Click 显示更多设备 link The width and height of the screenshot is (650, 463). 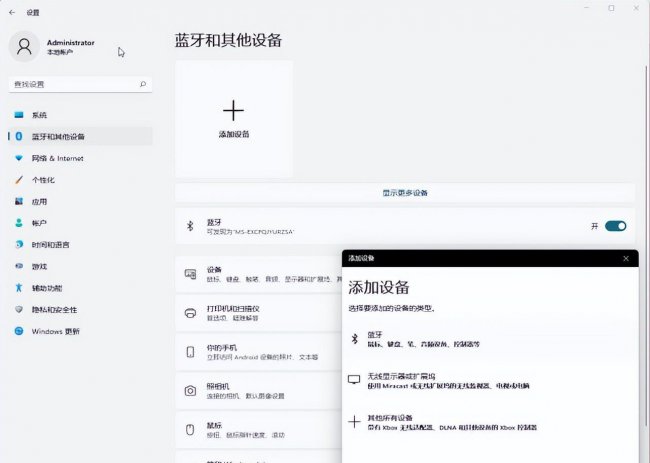405,193
